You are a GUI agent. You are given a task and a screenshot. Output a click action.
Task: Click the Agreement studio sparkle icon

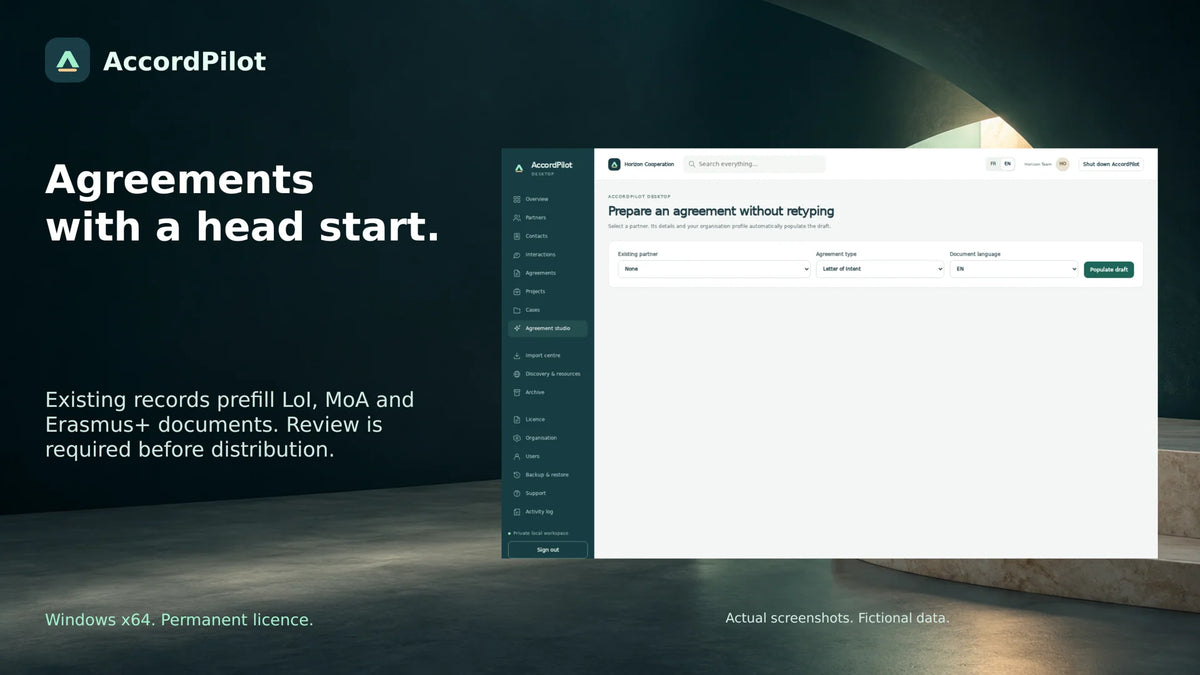(516, 329)
